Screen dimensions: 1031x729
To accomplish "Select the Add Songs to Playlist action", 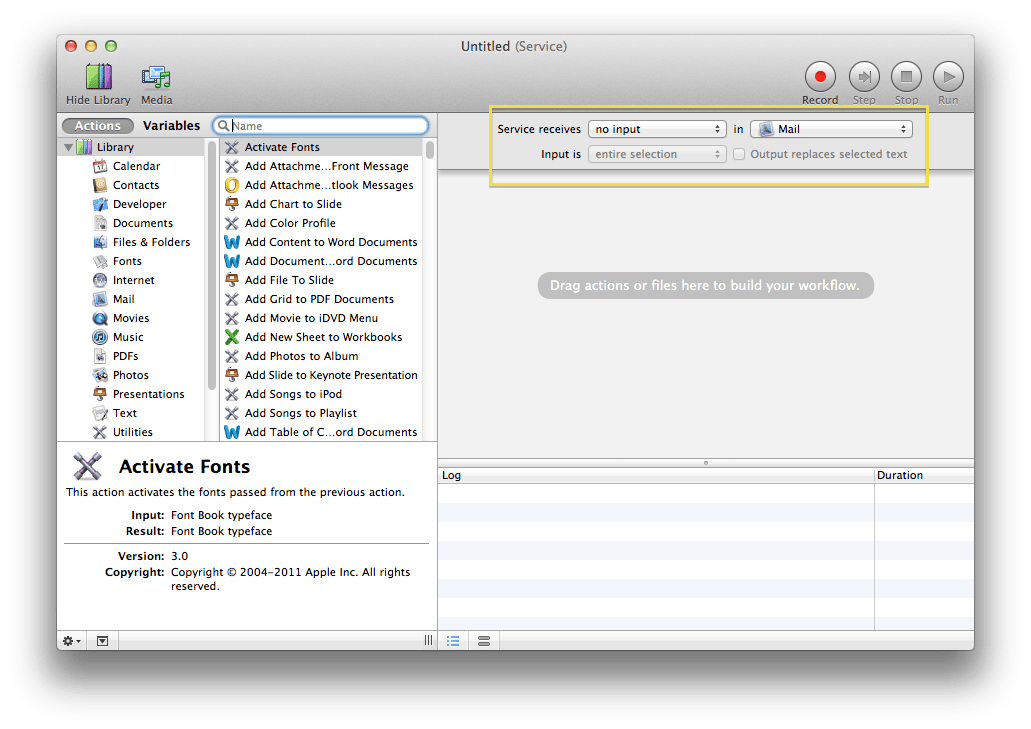I will tap(322, 414).
